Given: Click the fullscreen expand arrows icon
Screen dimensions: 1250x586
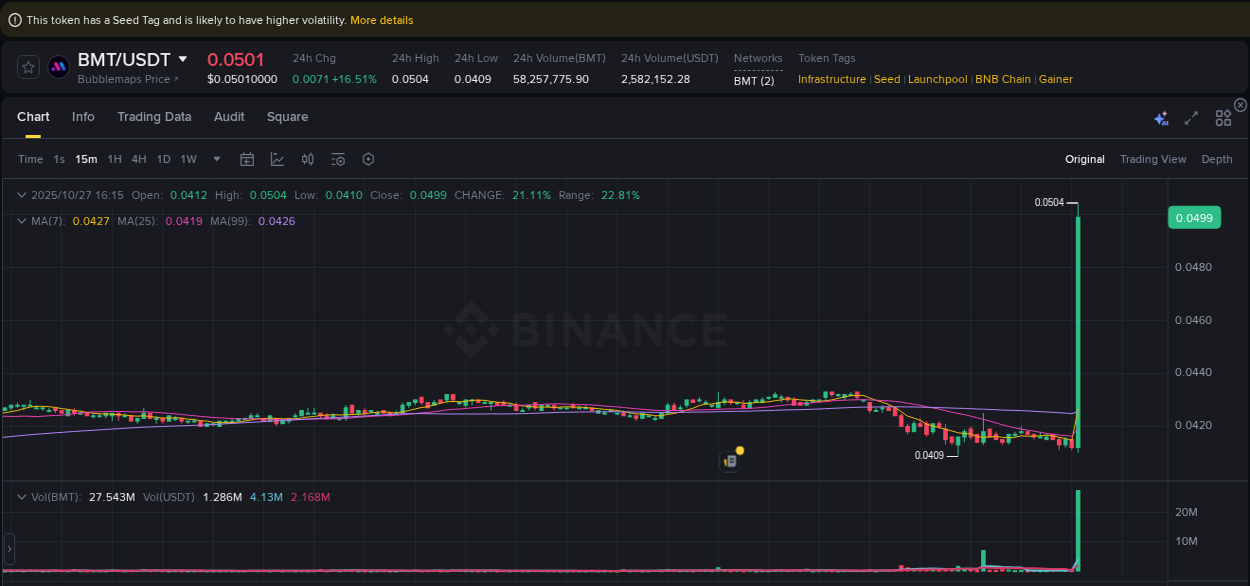Looking at the screenshot, I should [1191, 117].
